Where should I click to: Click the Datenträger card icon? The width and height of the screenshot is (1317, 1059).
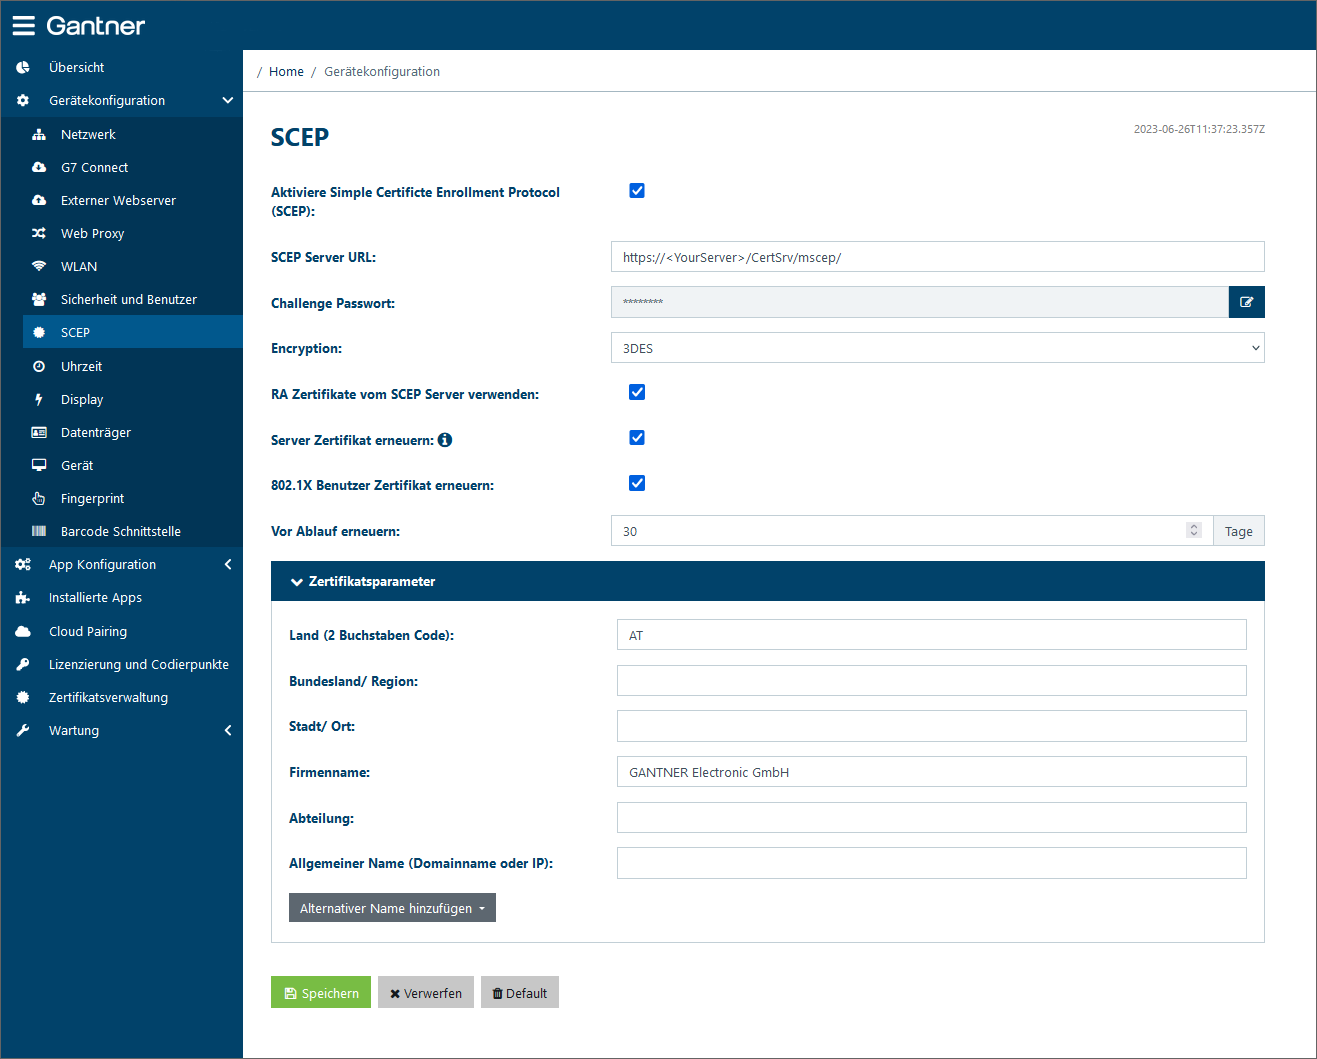pos(39,432)
